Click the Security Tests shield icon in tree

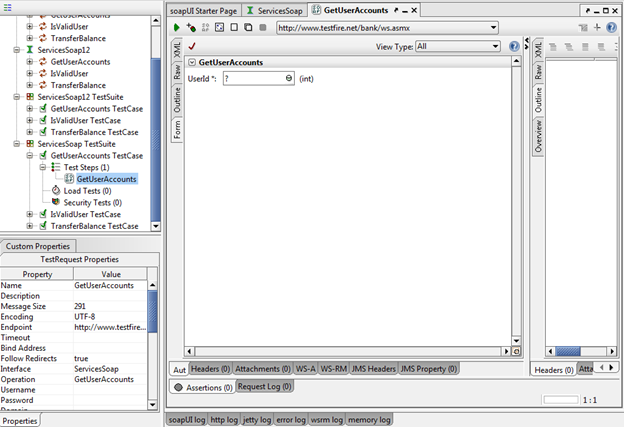click(x=55, y=202)
